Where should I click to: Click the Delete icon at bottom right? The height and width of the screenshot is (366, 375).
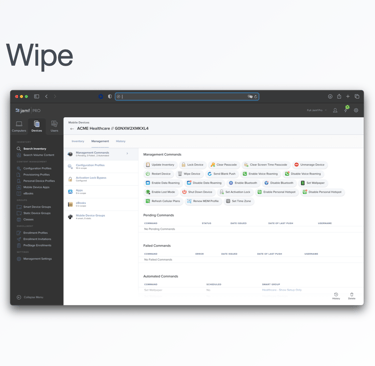352,296
